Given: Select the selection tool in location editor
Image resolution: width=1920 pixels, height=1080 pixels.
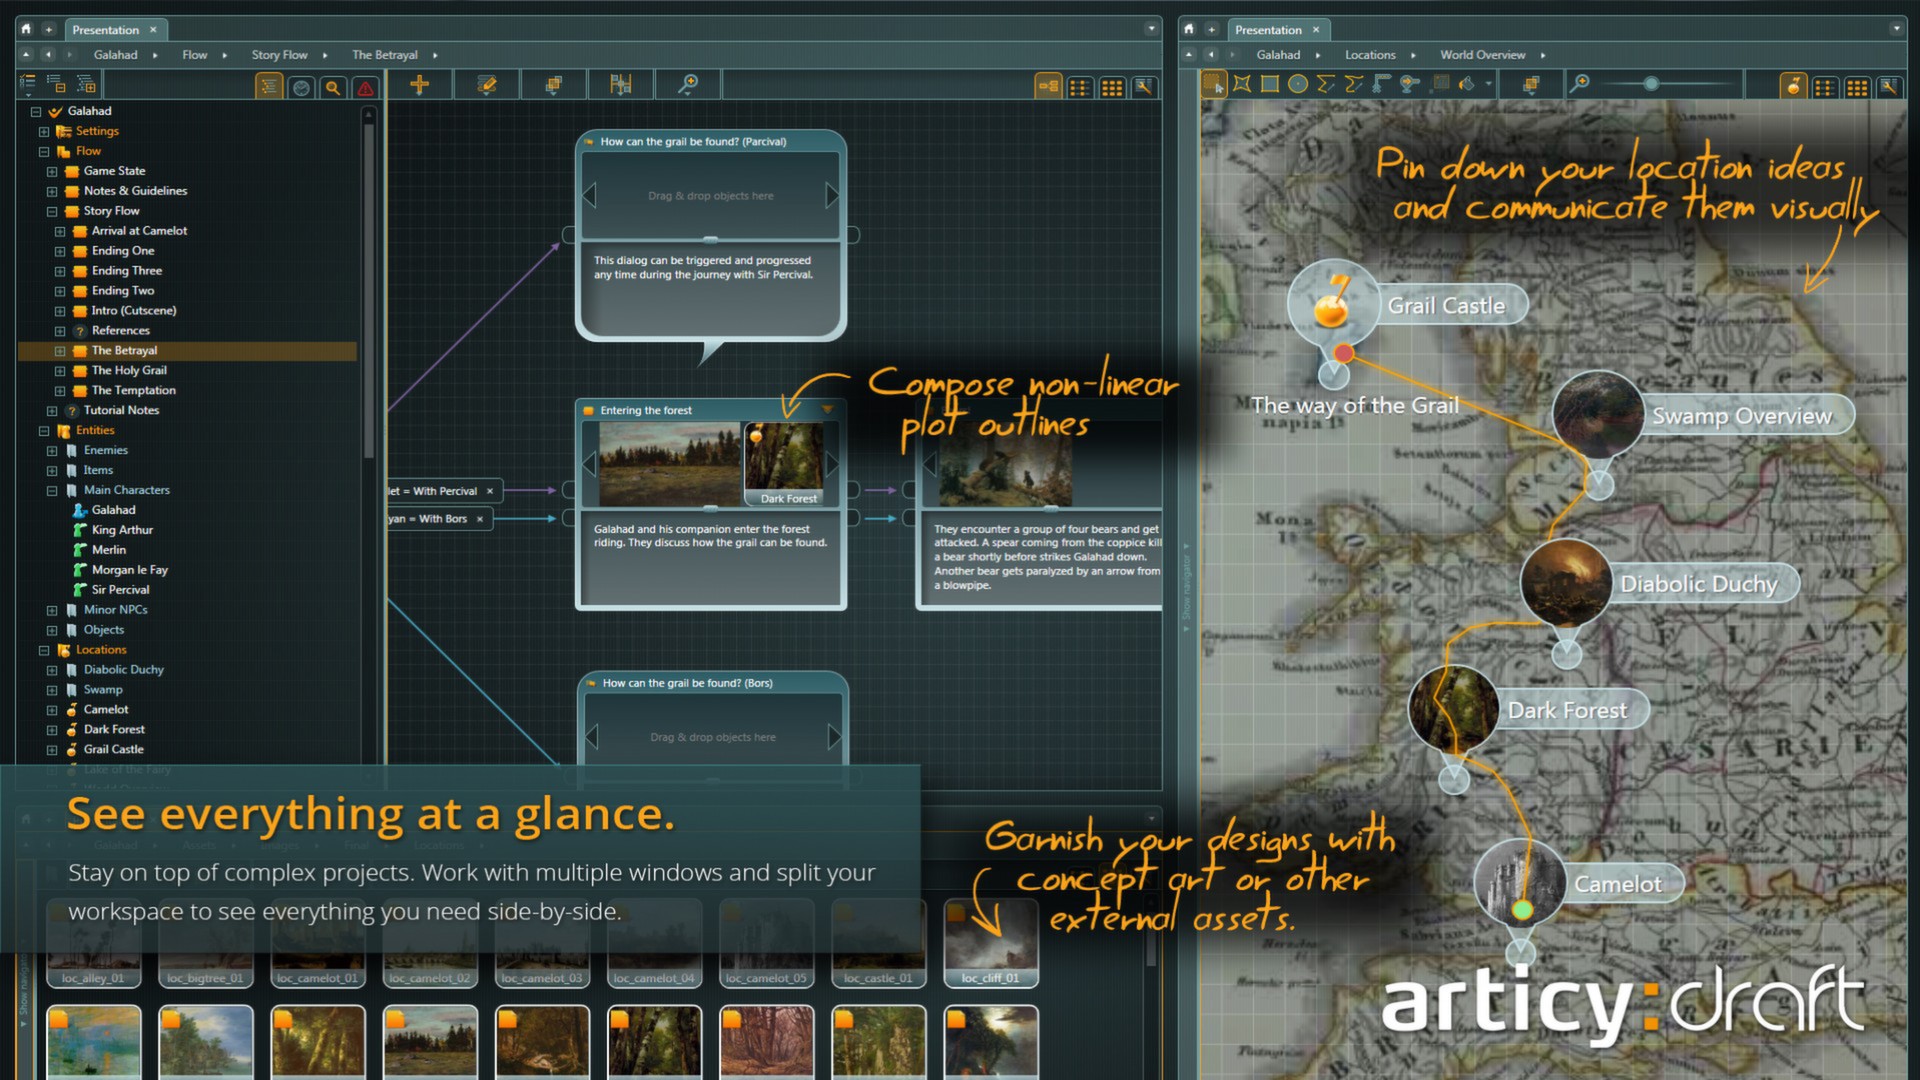Looking at the screenshot, I should [1214, 85].
